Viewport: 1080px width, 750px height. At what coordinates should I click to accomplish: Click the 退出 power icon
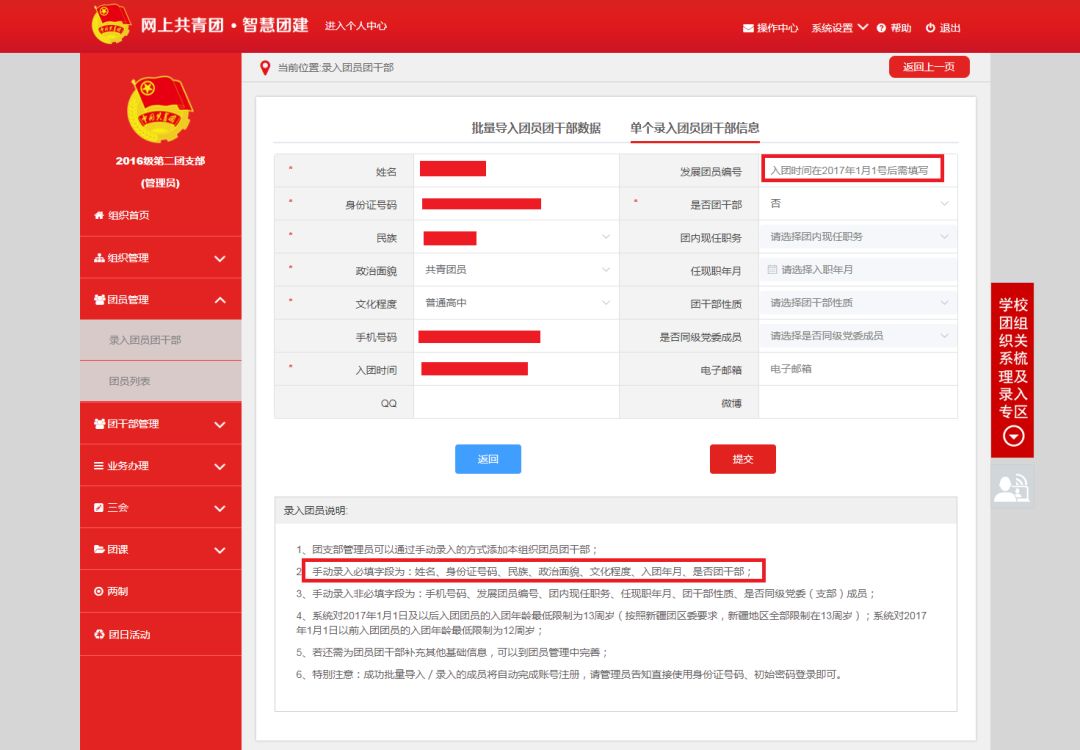point(930,28)
